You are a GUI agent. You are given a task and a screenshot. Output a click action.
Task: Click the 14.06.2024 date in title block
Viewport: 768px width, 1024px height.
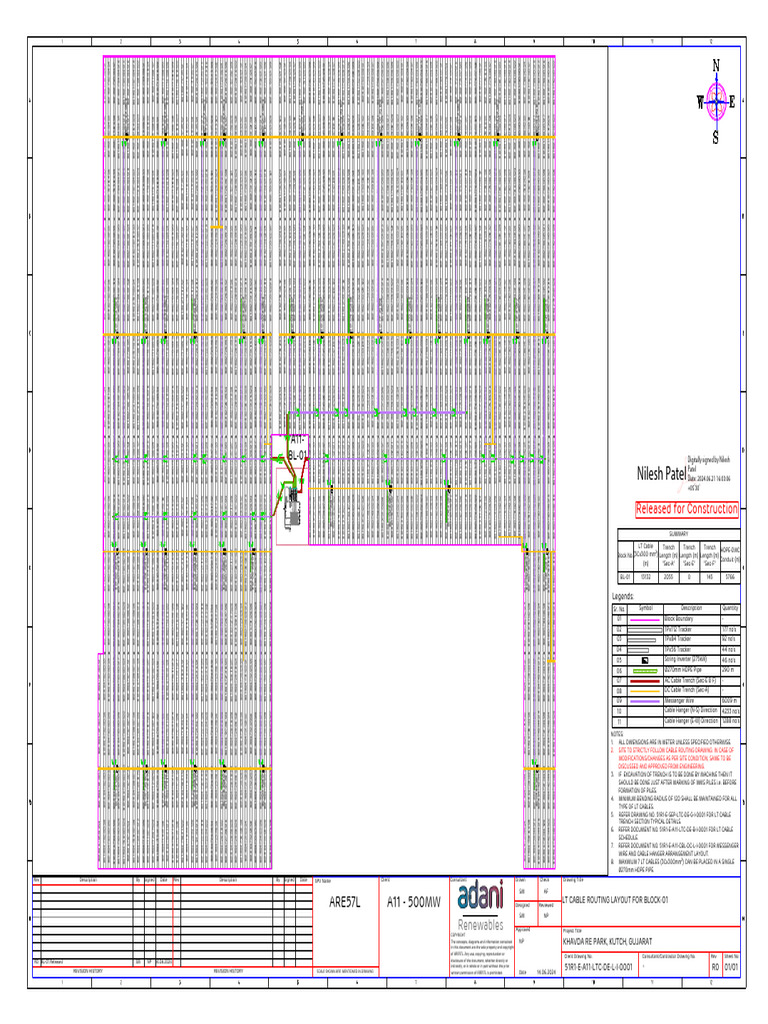coord(546,972)
